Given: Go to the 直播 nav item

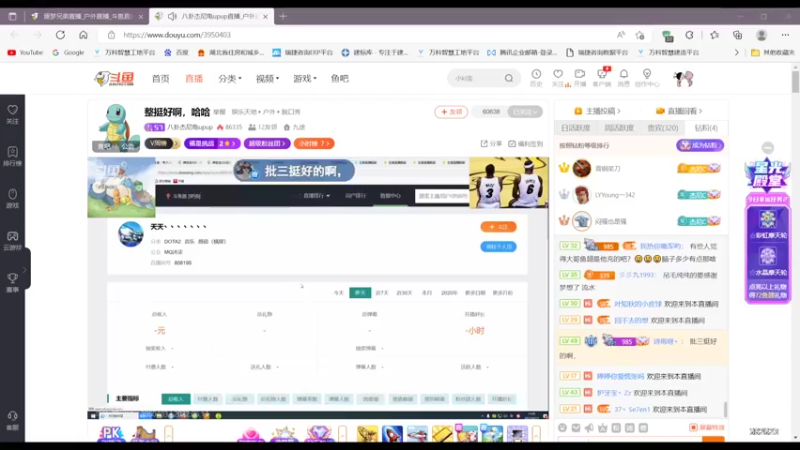Looking at the screenshot, I should point(194,79).
